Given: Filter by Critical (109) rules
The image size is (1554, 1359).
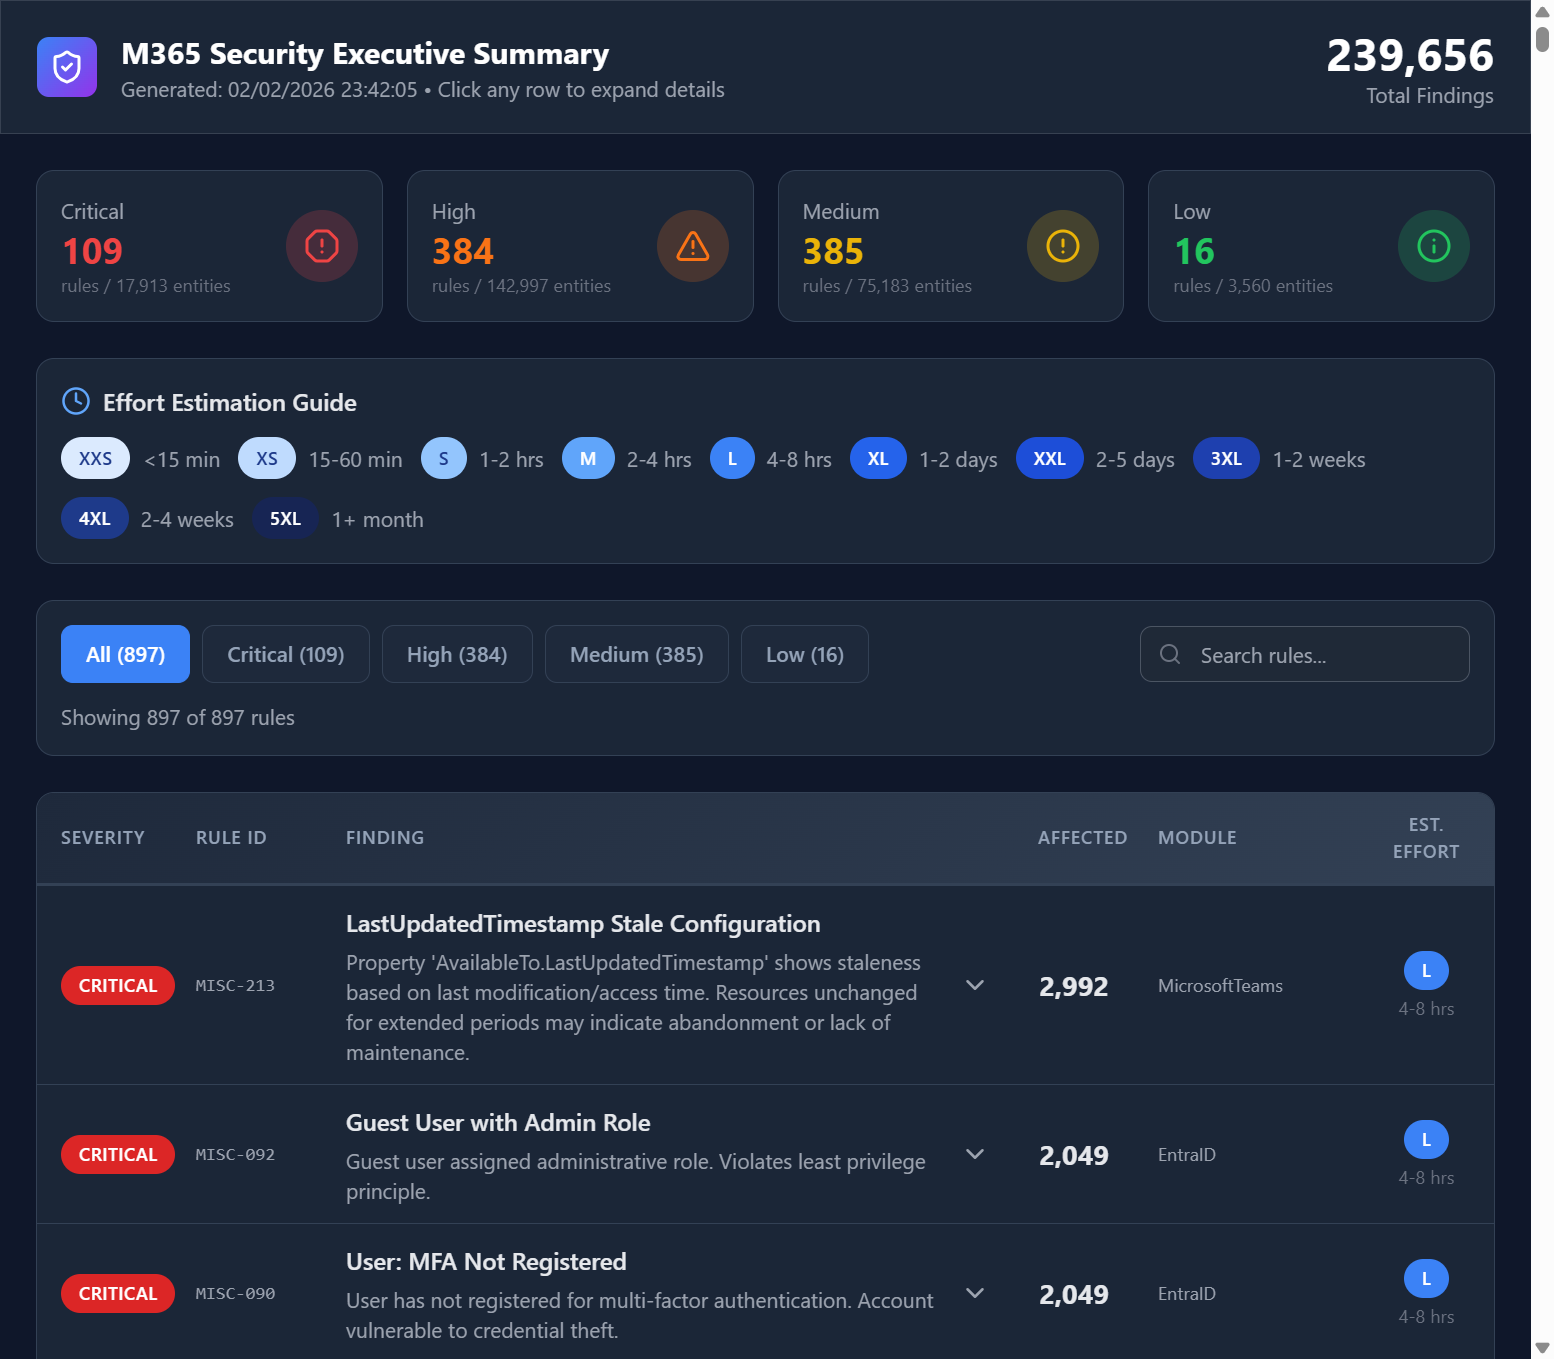Looking at the screenshot, I should pos(286,654).
